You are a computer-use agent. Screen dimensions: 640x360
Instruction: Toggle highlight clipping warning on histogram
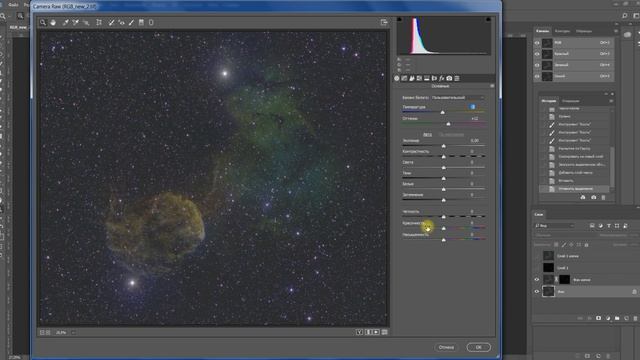488,19
